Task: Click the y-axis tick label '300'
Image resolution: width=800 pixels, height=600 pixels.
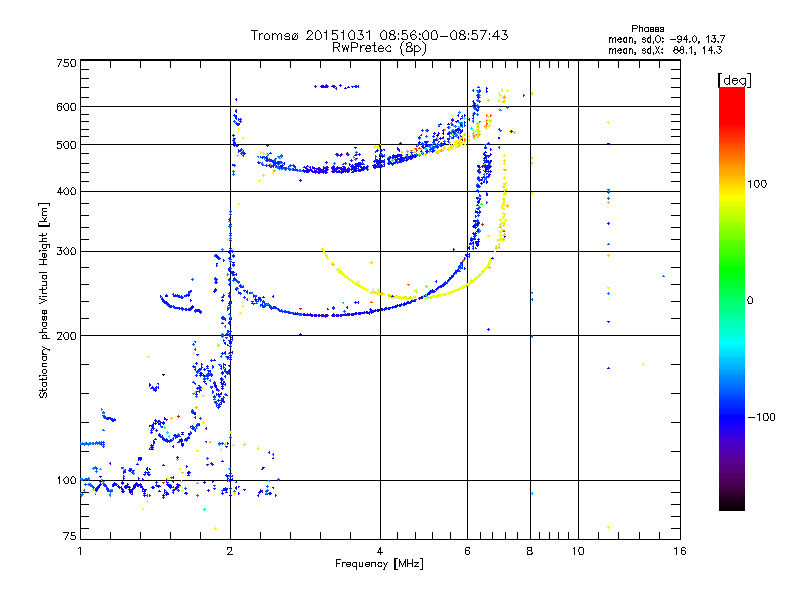Action: (x=66, y=252)
